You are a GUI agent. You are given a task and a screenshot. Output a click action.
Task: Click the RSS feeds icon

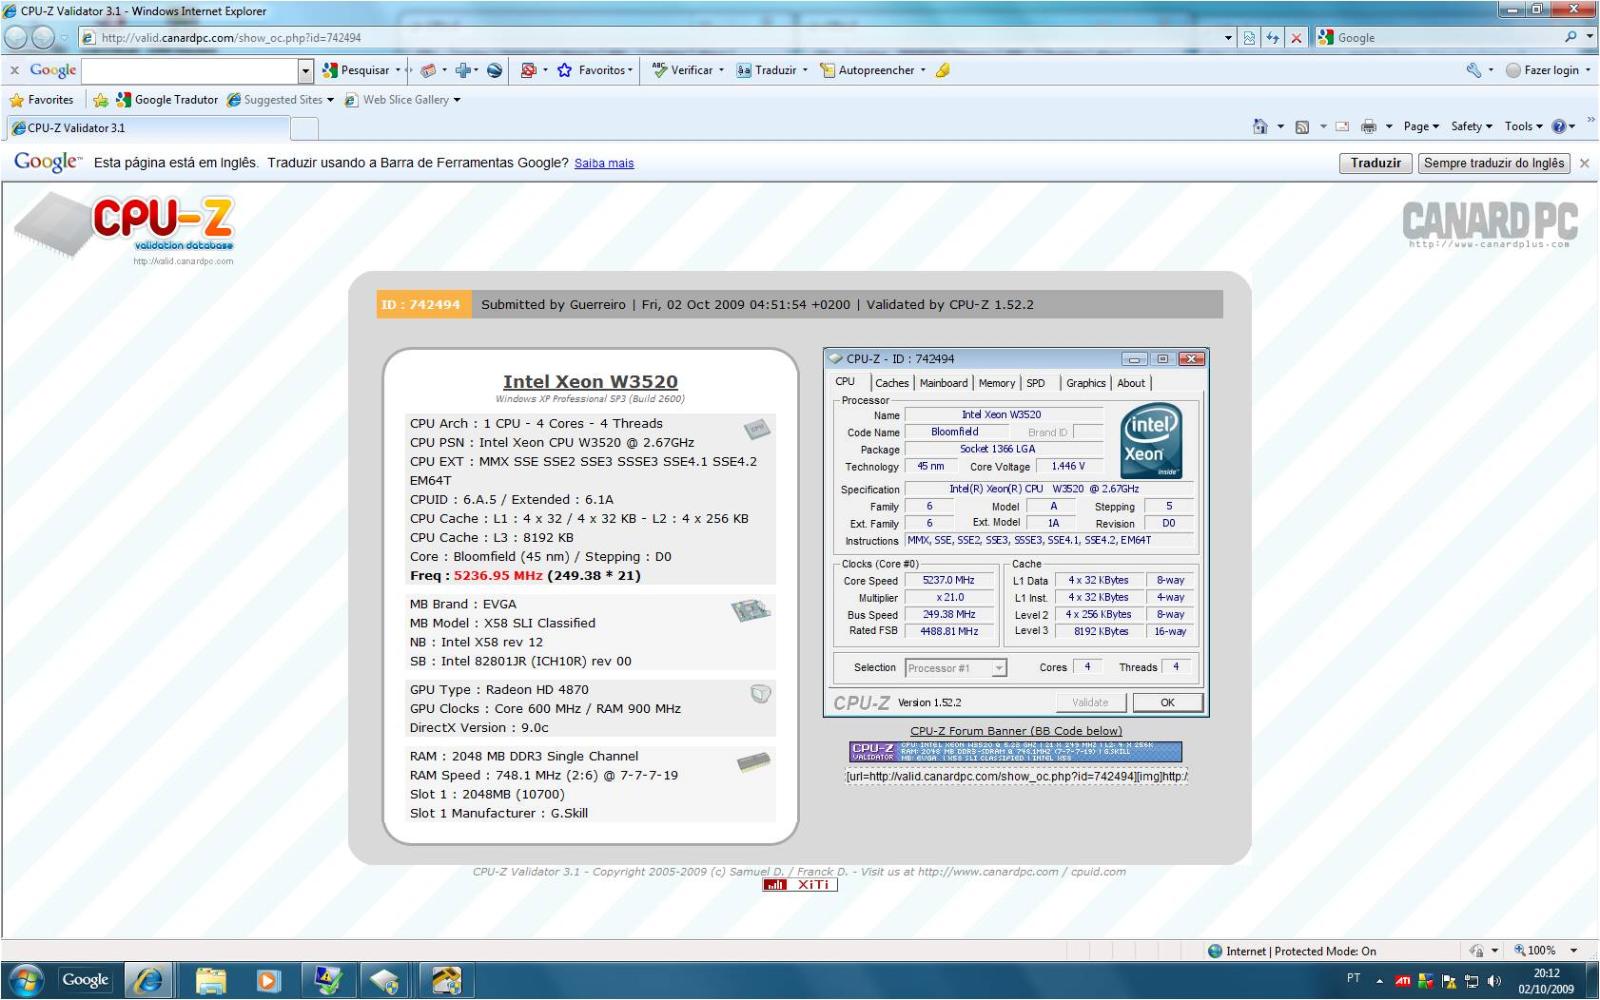click(x=1302, y=126)
